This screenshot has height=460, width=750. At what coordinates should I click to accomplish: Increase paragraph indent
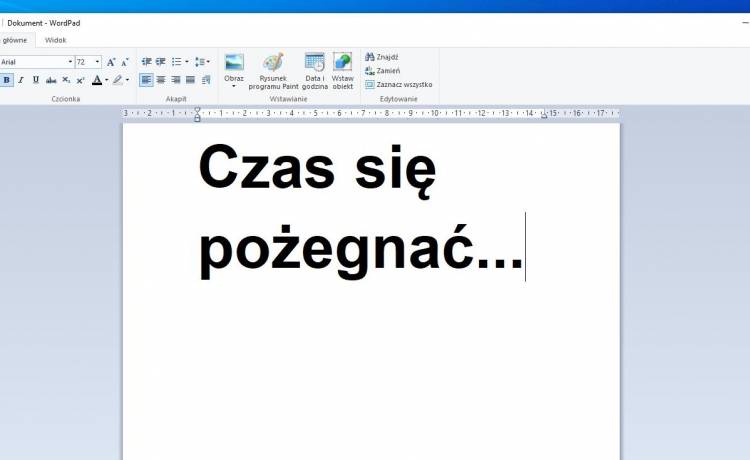click(x=161, y=62)
